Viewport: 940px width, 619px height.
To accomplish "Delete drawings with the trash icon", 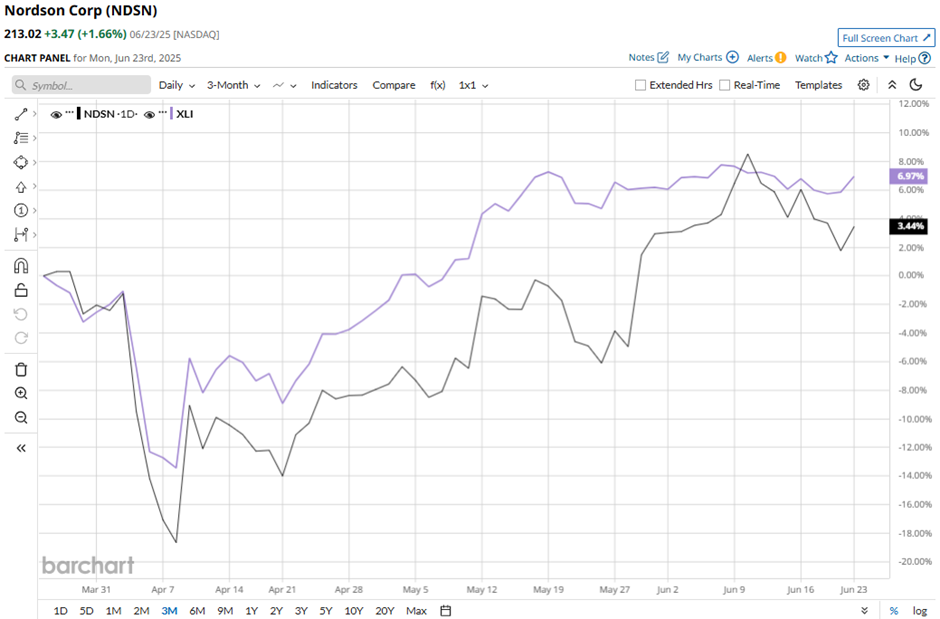I will tap(20, 369).
